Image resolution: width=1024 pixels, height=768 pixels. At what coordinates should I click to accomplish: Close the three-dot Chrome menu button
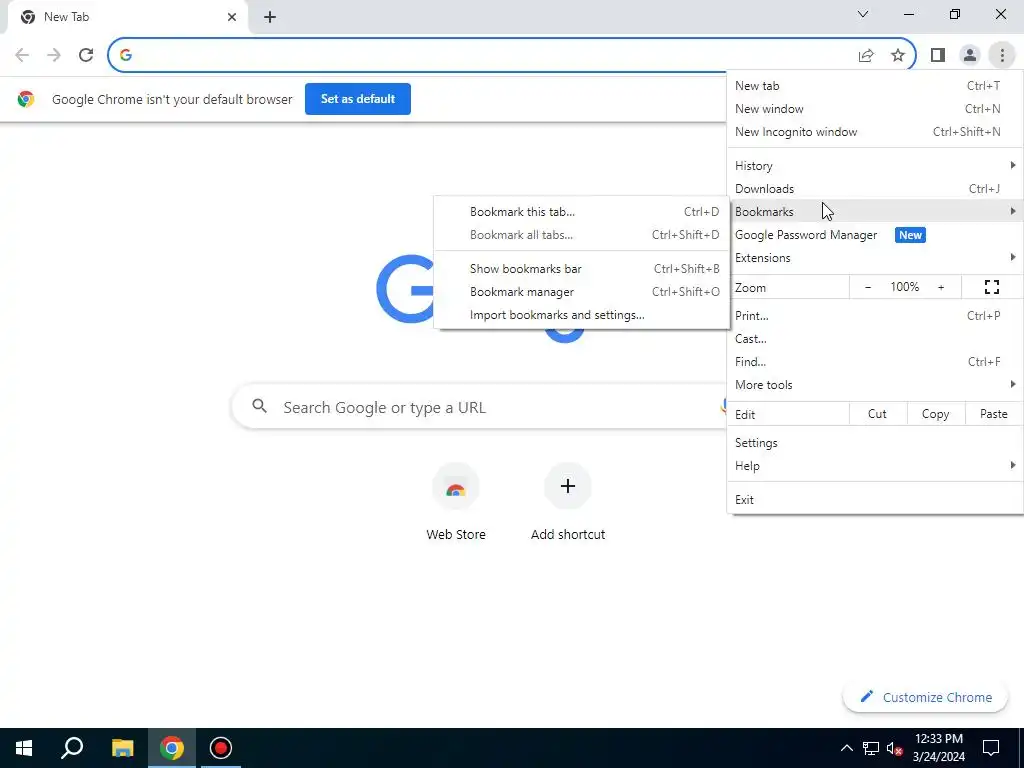[1002, 55]
